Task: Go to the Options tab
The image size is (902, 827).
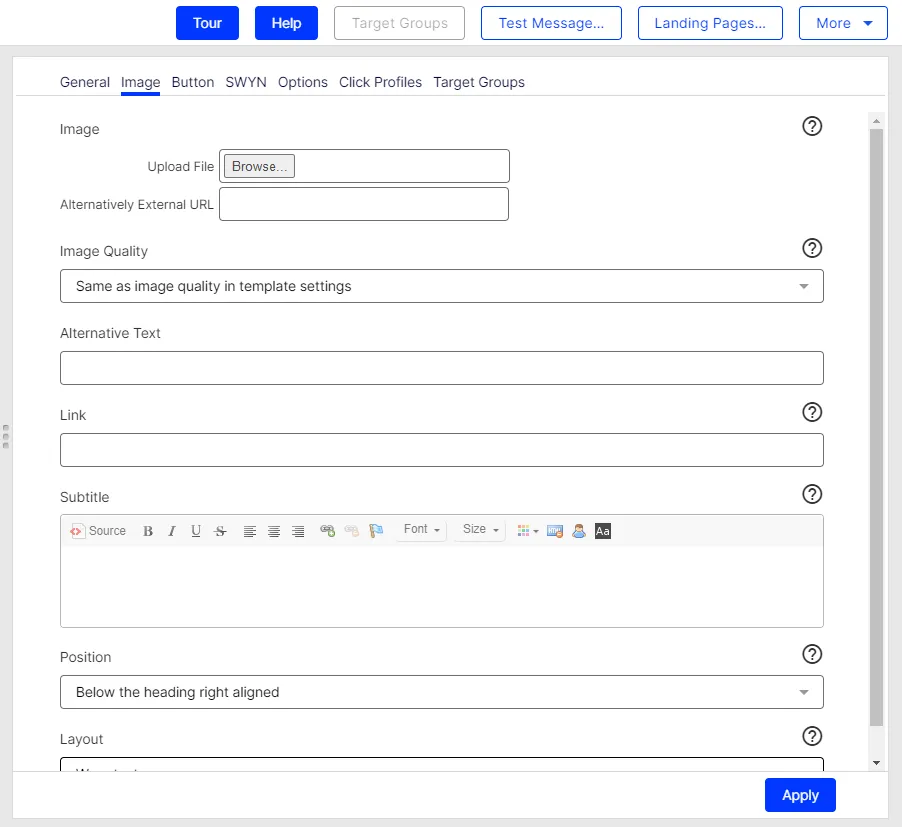Action: 303,82
